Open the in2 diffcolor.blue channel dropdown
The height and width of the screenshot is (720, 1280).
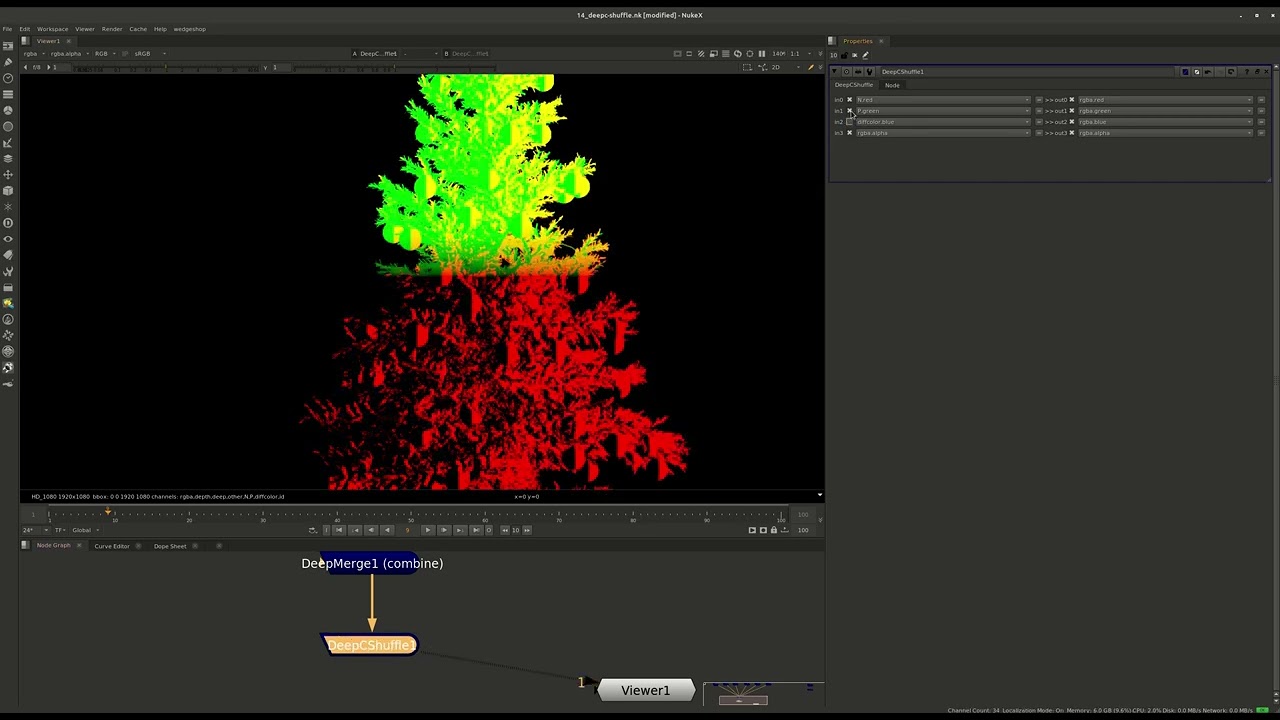click(943, 122)
